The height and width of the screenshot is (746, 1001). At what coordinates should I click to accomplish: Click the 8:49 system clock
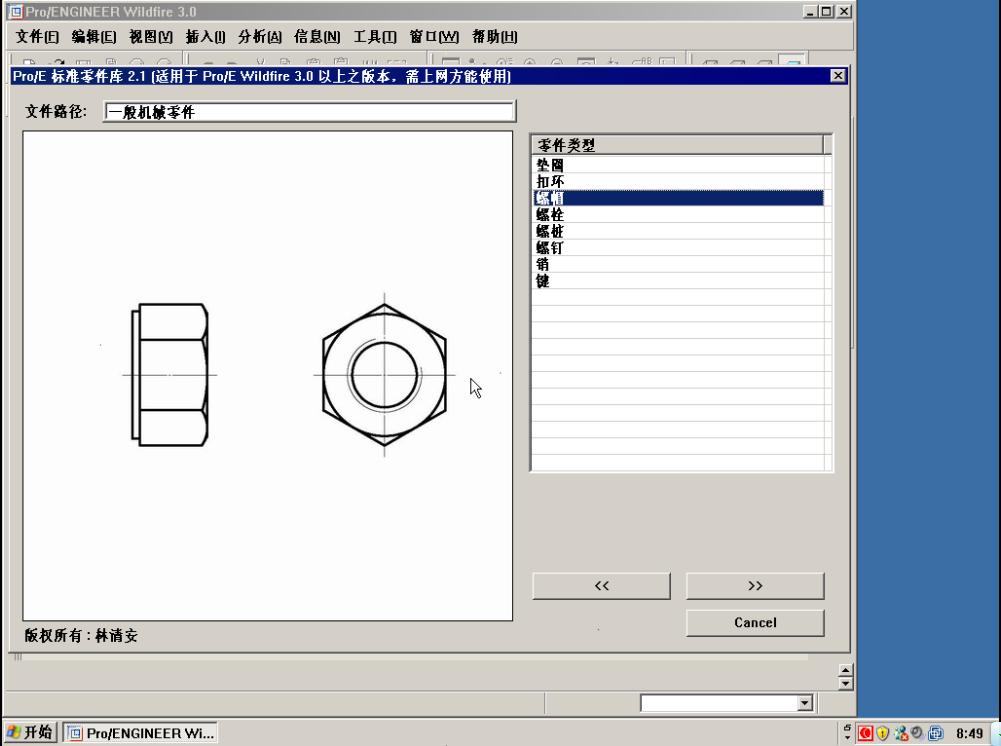[x=970, y=733]
